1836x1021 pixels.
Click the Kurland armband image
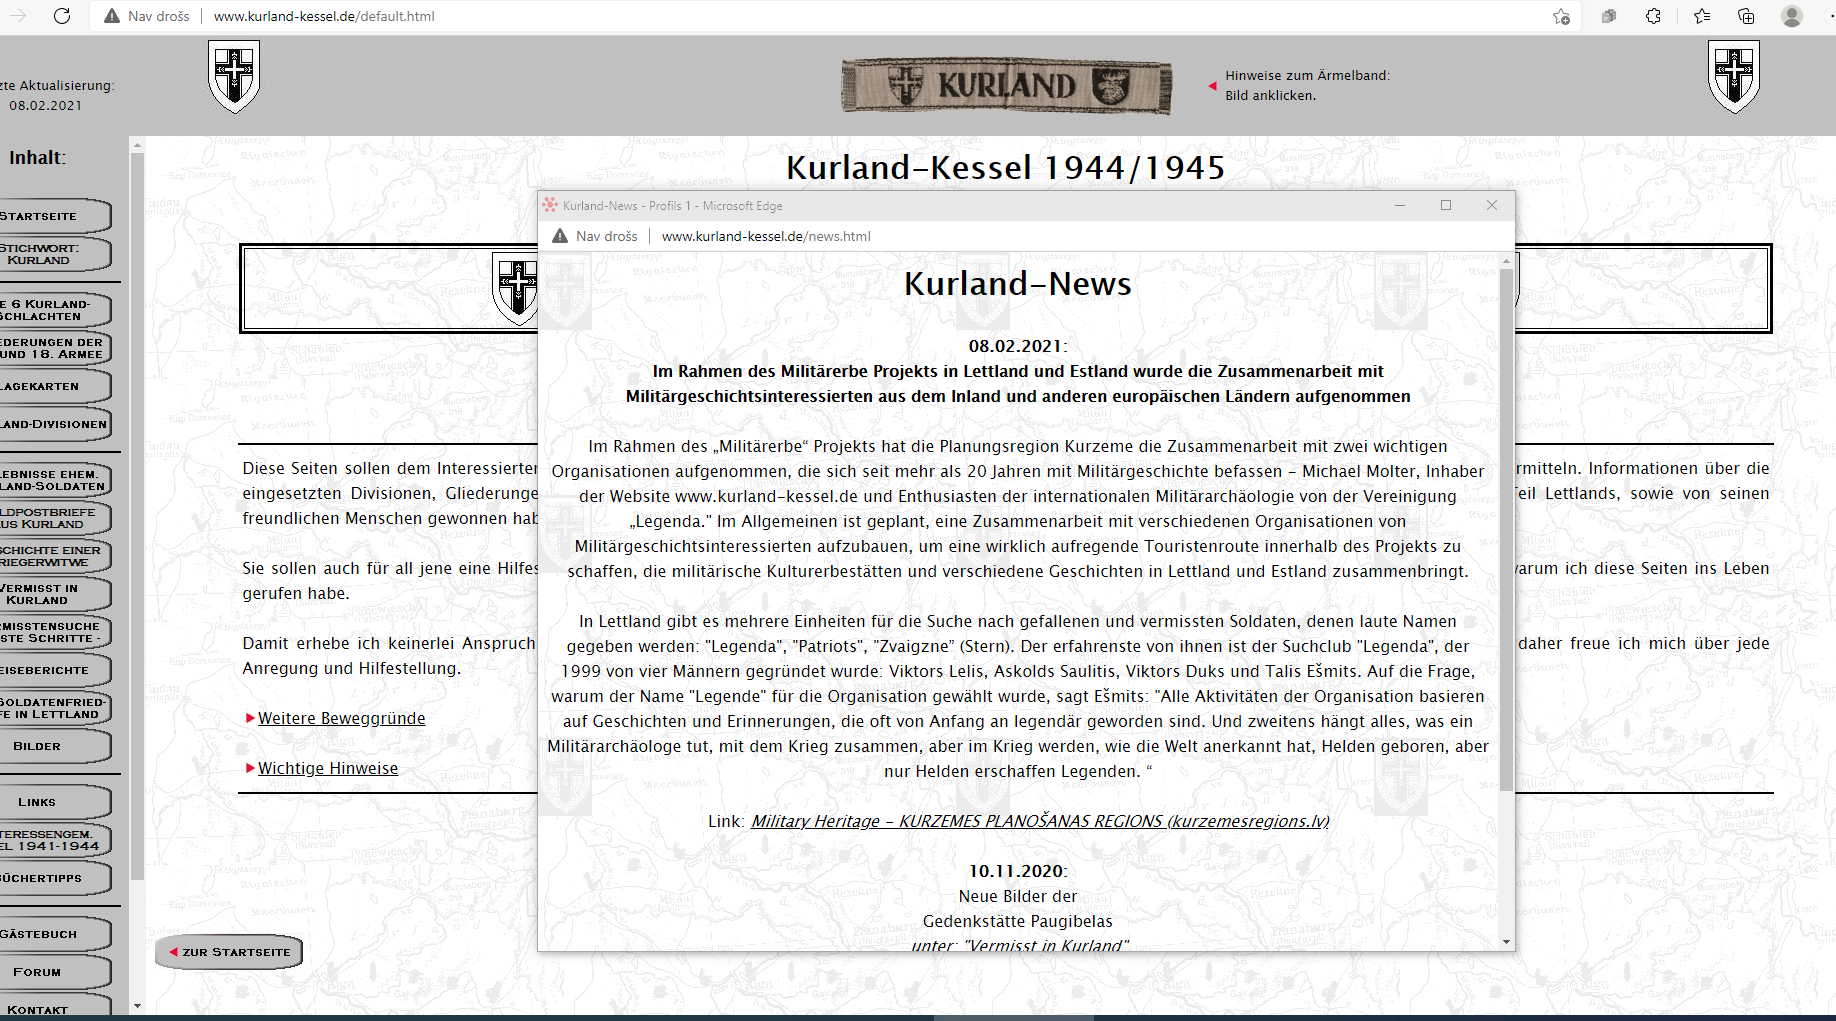pyautogui.click(x=1006, y=86)
